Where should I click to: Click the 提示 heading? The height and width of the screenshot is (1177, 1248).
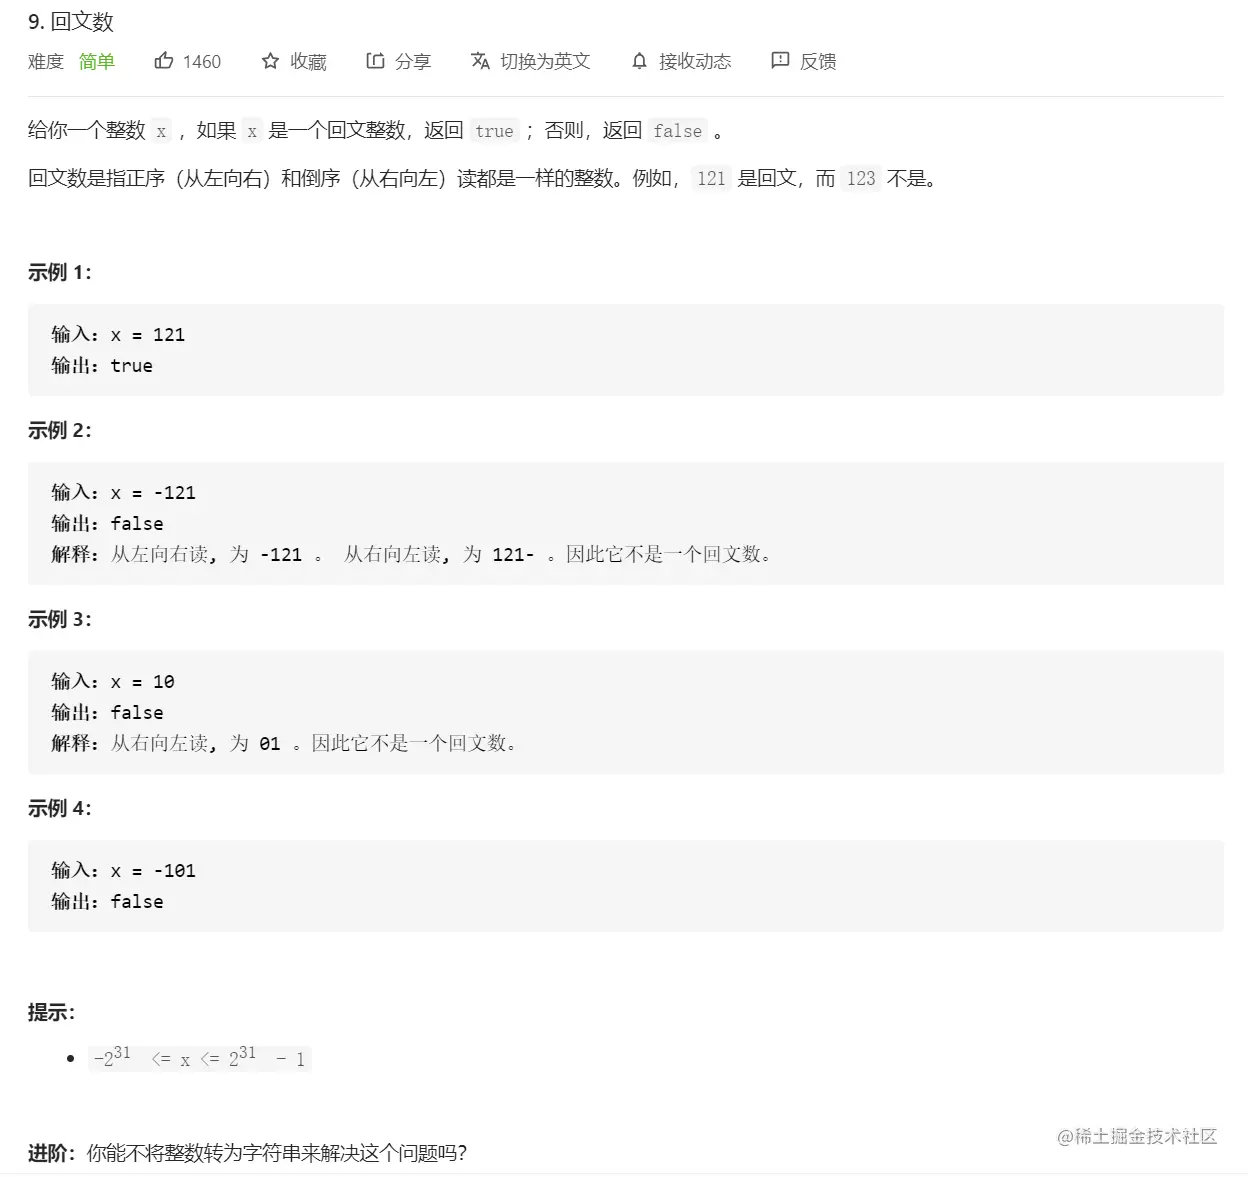pyautogui.click(x=51, y=1012)
